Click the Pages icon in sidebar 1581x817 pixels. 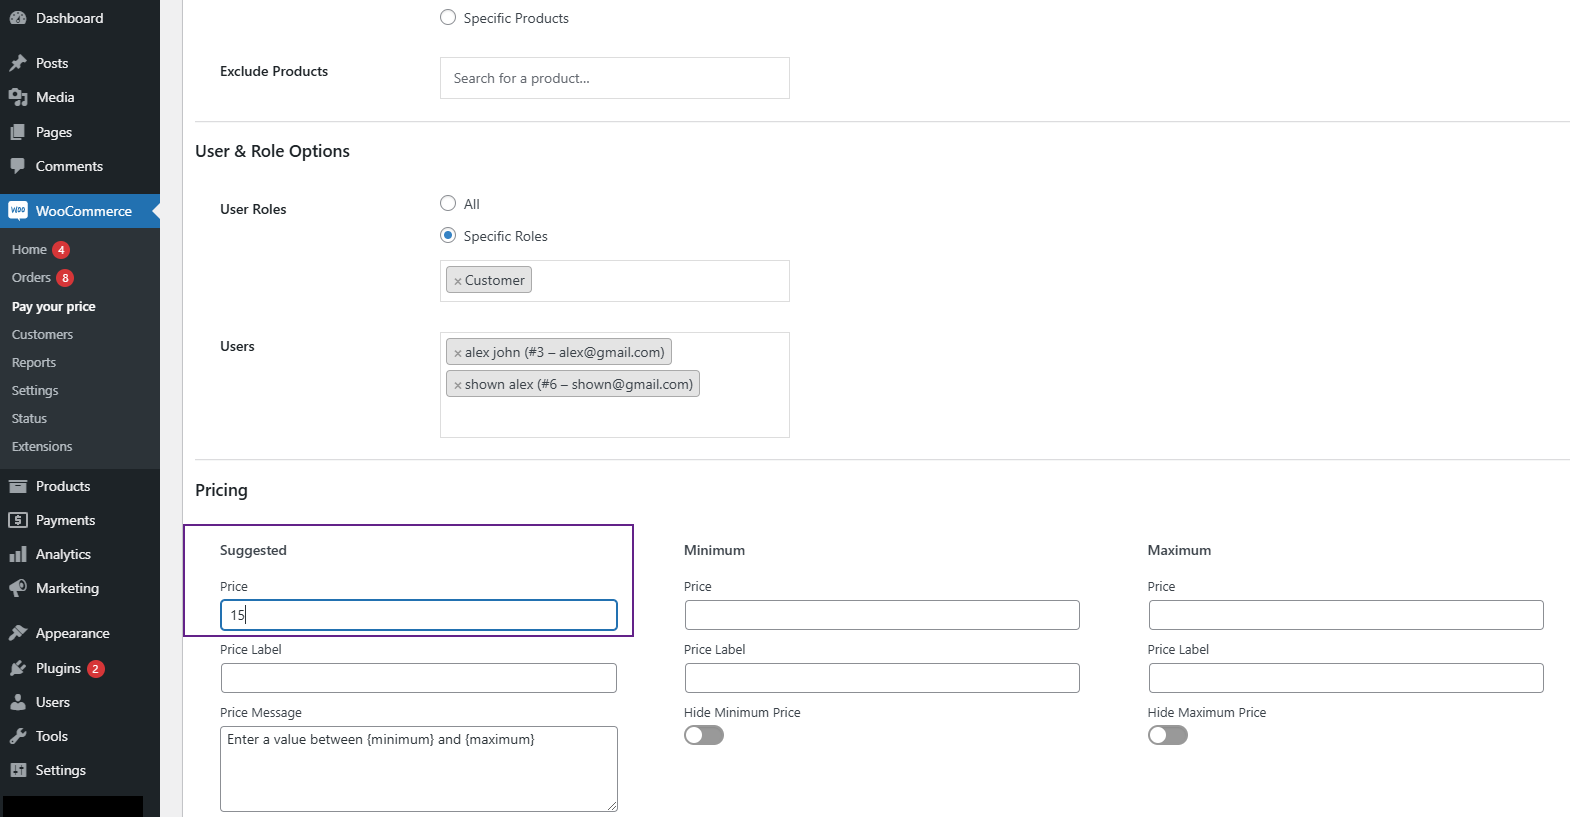[x=18, y=132]
